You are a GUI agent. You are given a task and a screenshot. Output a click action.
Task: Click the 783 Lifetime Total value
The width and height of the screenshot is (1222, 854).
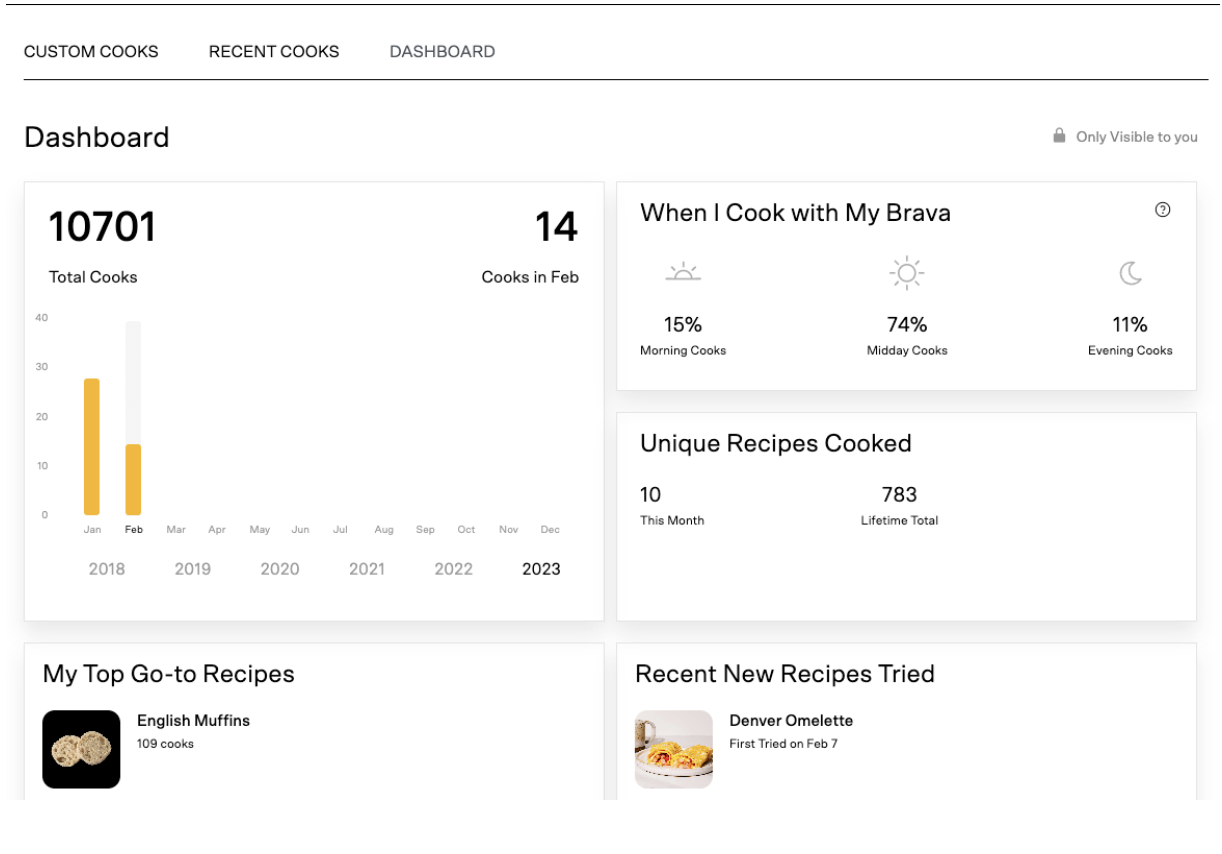point(899,495)
